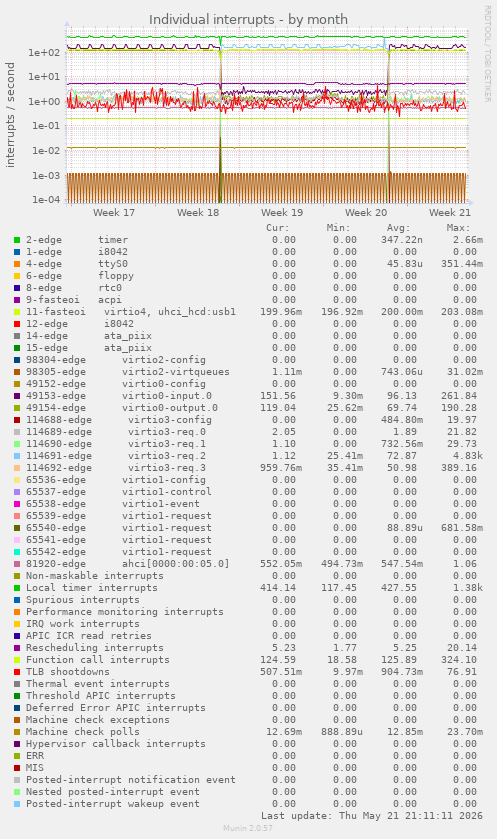Screen dimensions: 497x839
Task: Click the graph title Individual interrupts - by month
Action: pos(248,20)
